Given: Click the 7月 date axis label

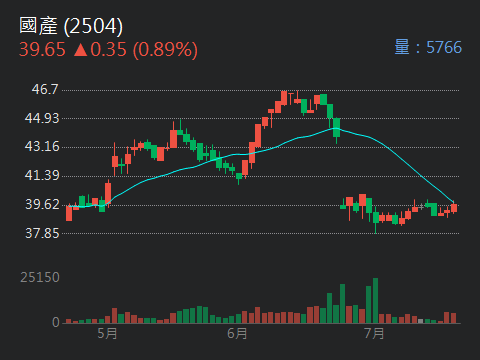Looking at the screenshot, I should 374,334.
